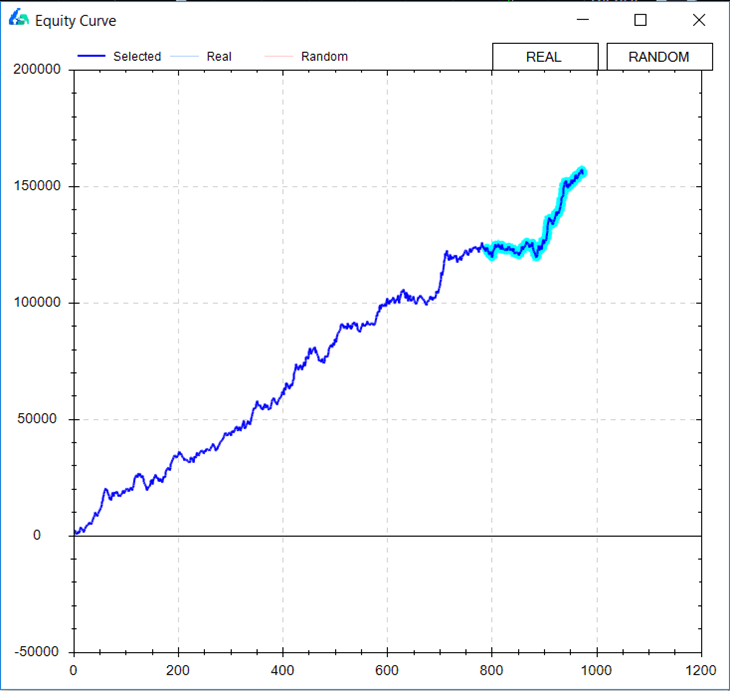
Task: Click the 'Selected' legend label
Action: (137, 57)
